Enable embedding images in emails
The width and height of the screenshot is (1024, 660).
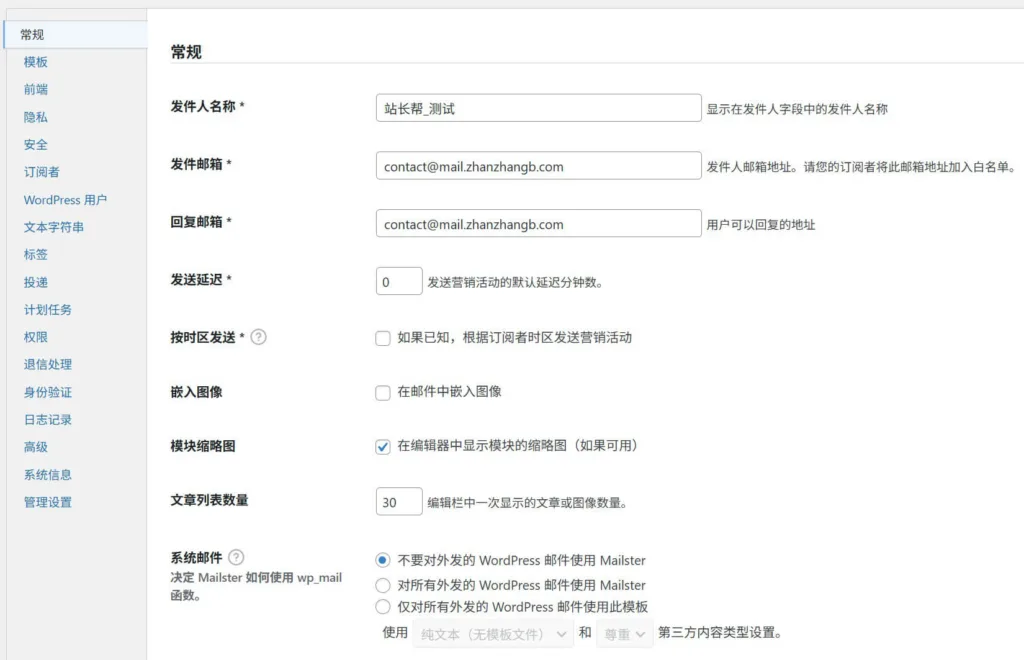pos(383,392)
